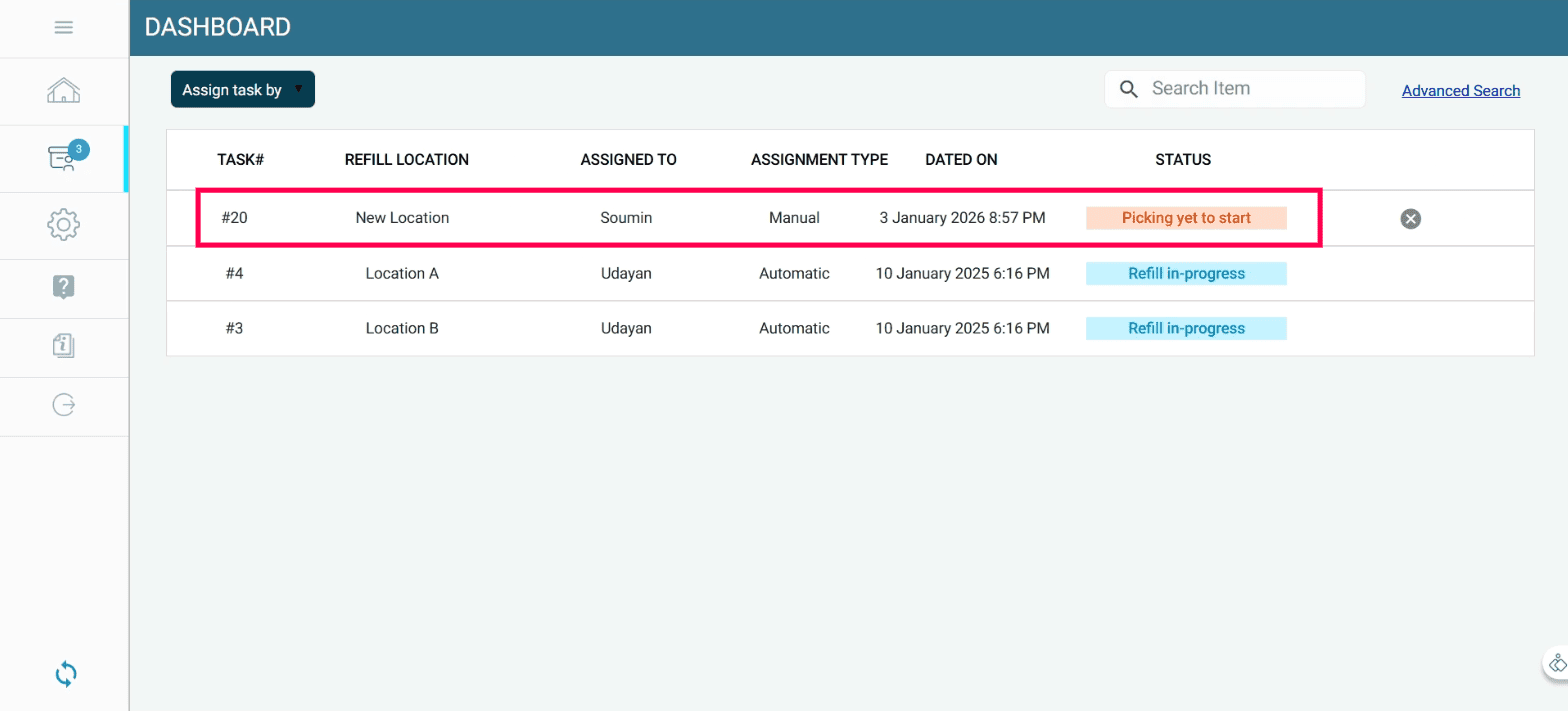
Task: Click the floating widget icon at right edge
Action: tap(1556, 662)
